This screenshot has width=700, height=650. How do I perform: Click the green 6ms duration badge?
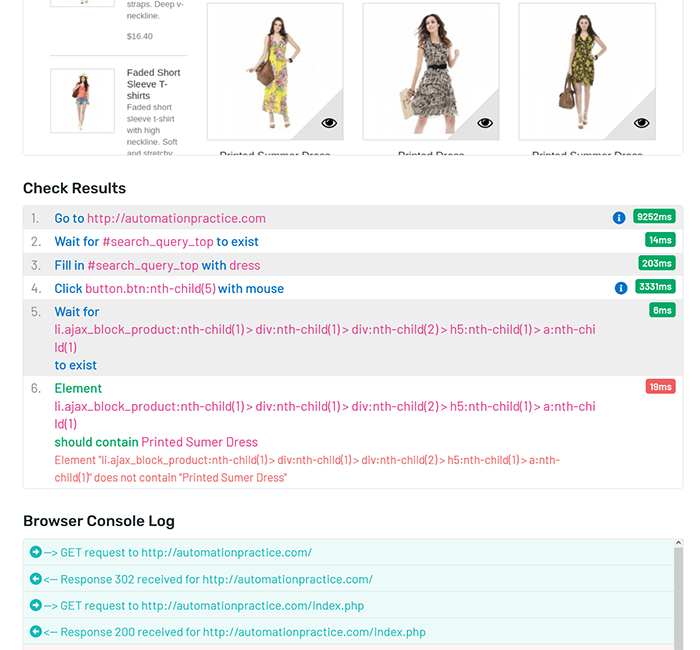[x=662, y=310]
